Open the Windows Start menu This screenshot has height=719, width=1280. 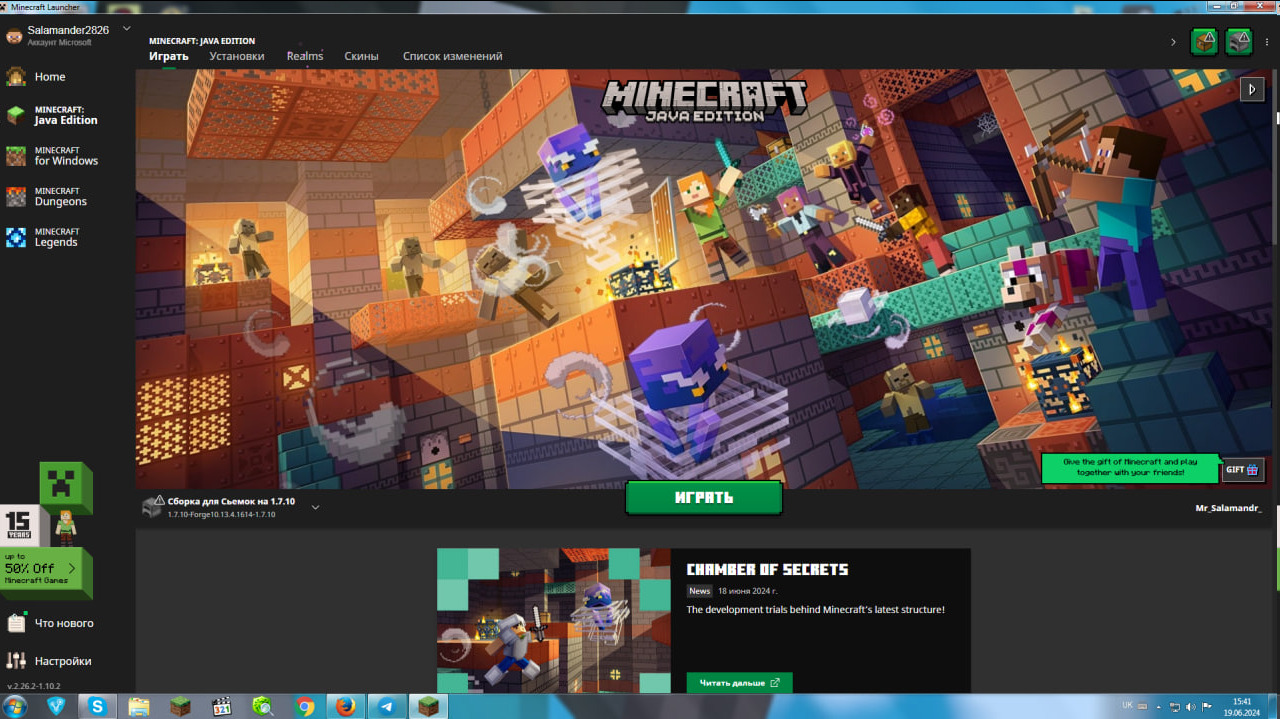tap(17, 706)
